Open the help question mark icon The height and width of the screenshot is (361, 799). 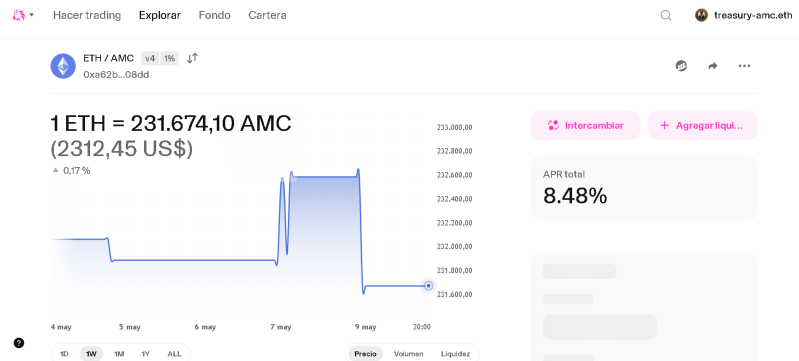19,343
